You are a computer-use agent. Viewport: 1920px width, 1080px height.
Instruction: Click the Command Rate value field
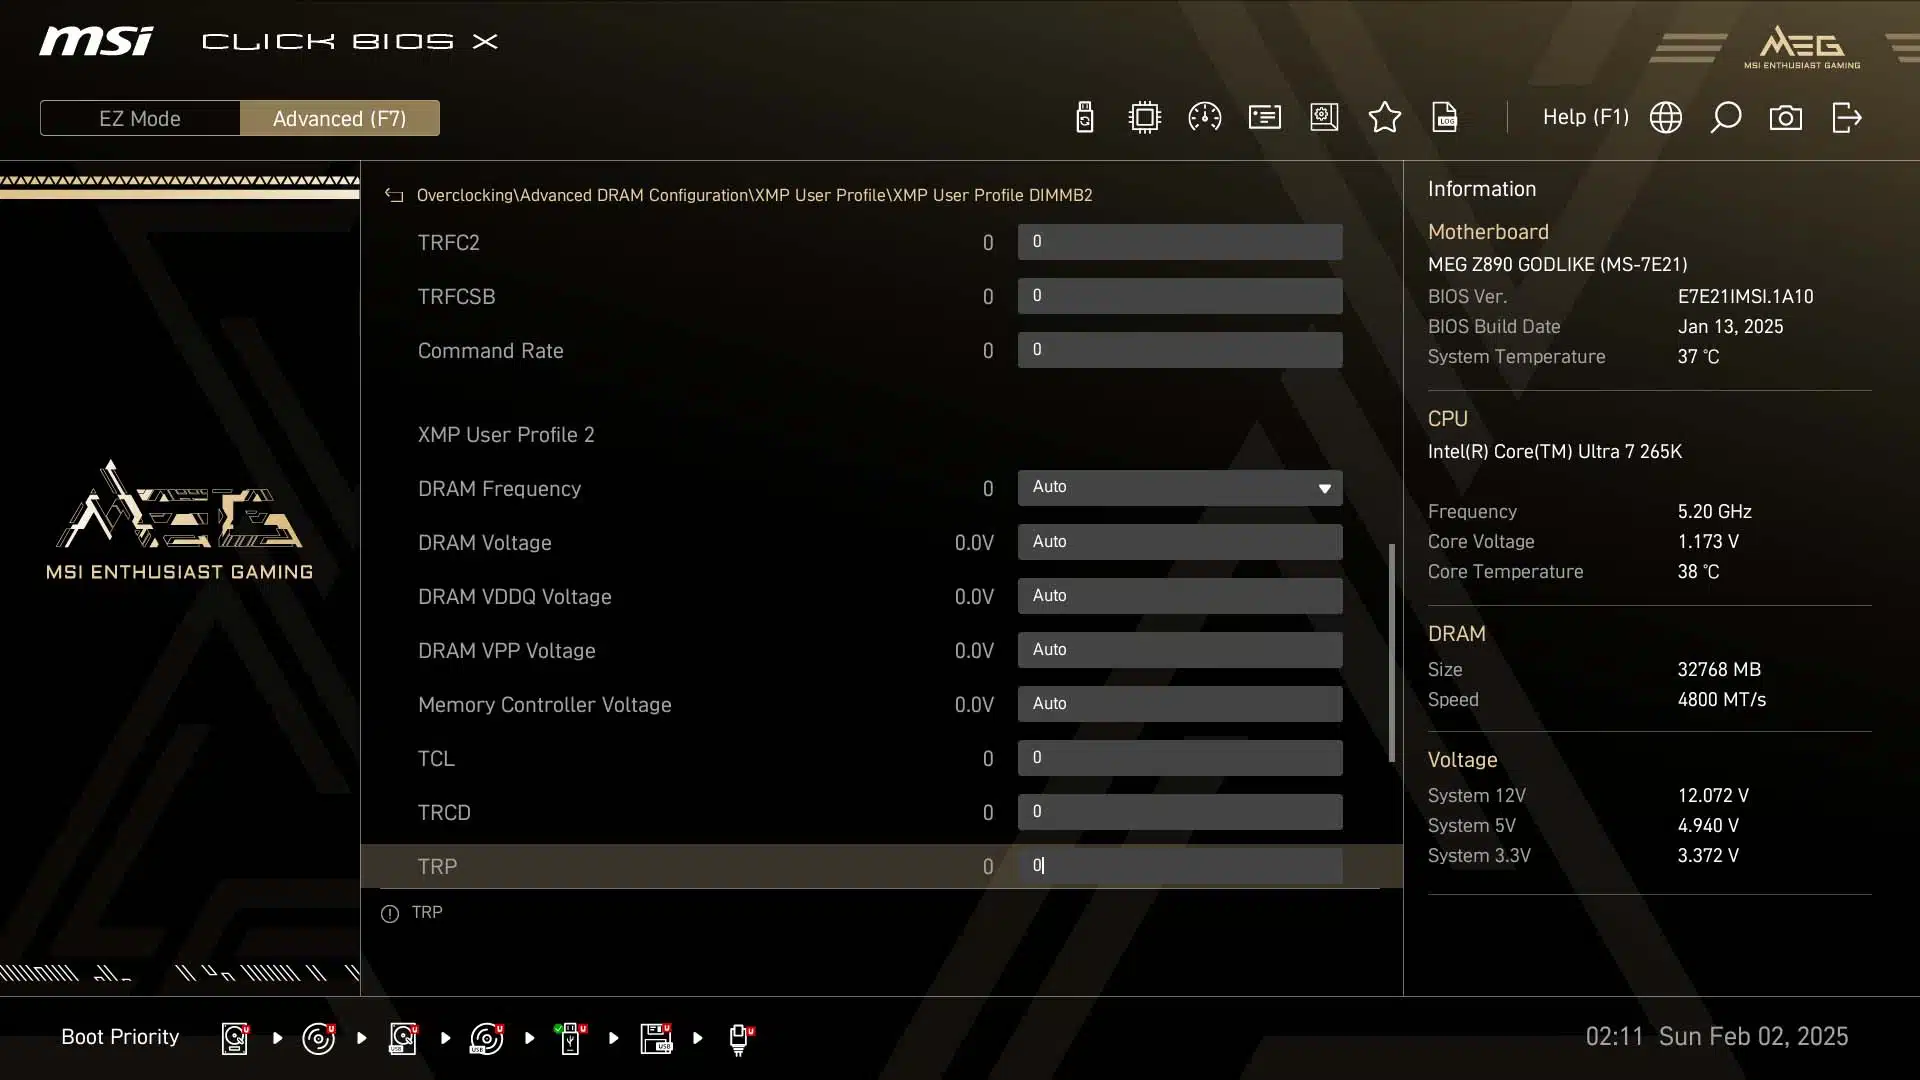coord(1180,350)
